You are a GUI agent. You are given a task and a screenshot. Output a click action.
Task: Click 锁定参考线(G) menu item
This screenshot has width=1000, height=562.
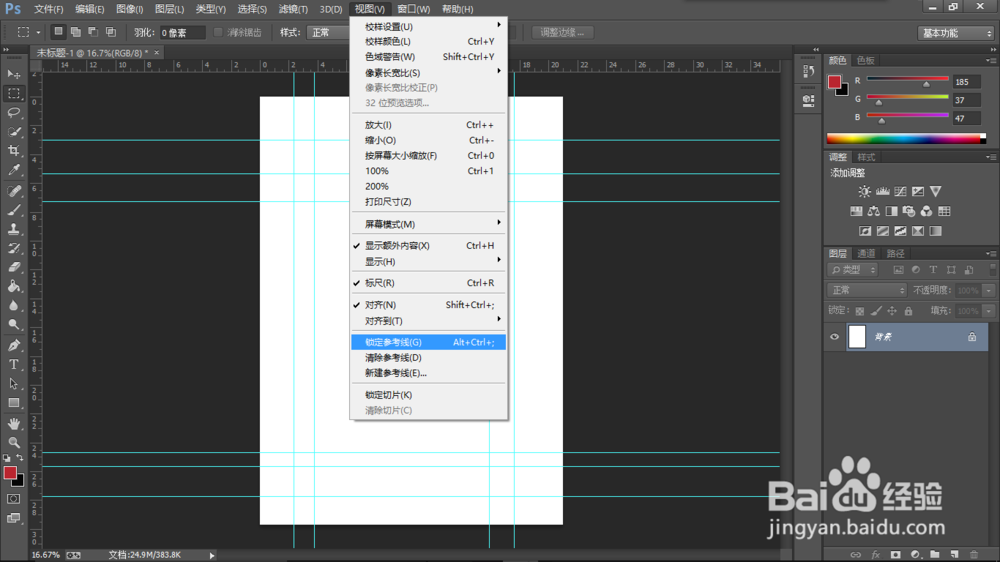(x=429, y=343)
